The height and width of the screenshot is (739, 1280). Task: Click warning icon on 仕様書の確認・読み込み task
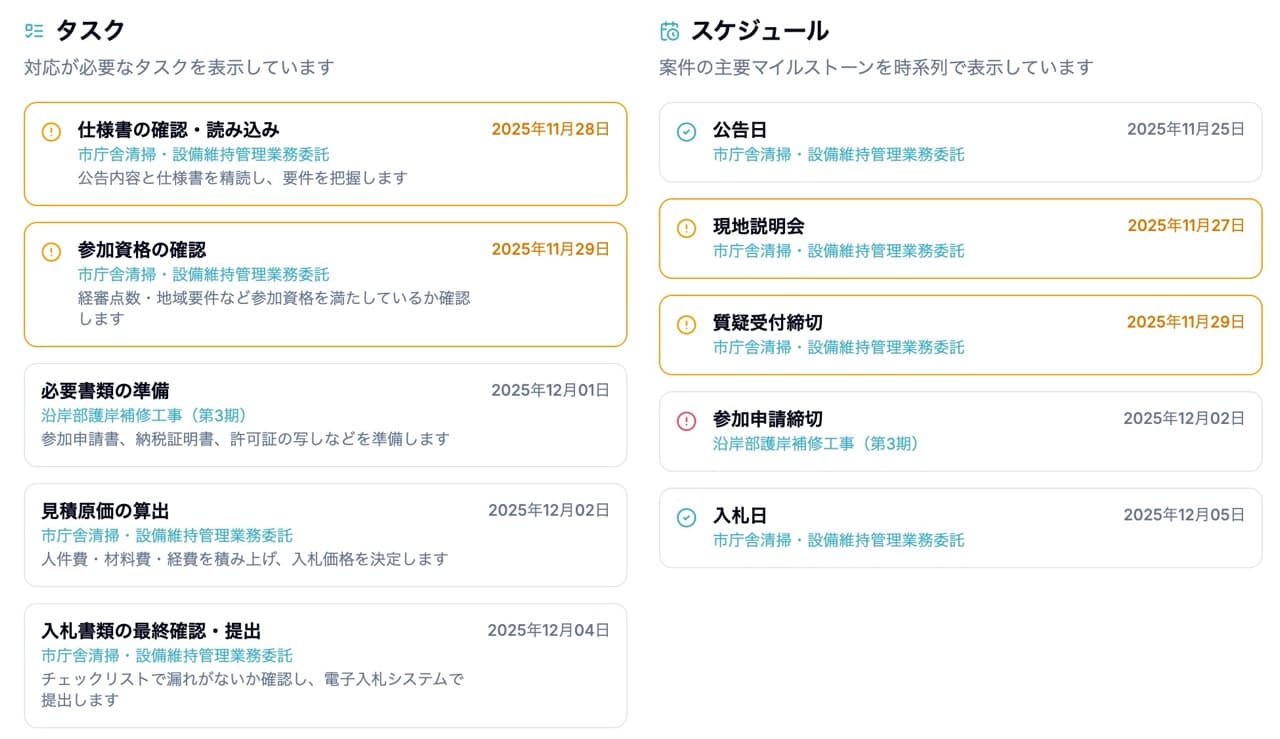click(x=51, y=129)
